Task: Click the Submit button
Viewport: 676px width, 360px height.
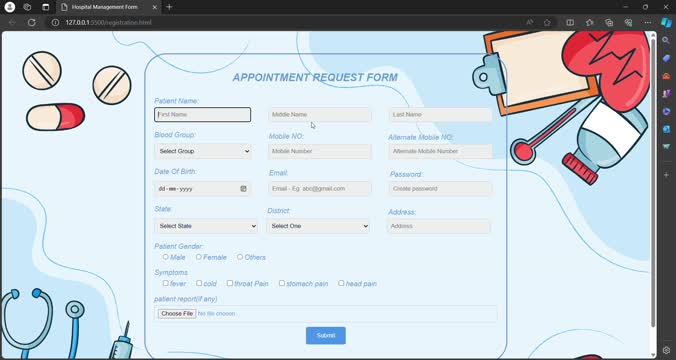Action: tap(325, 335)
